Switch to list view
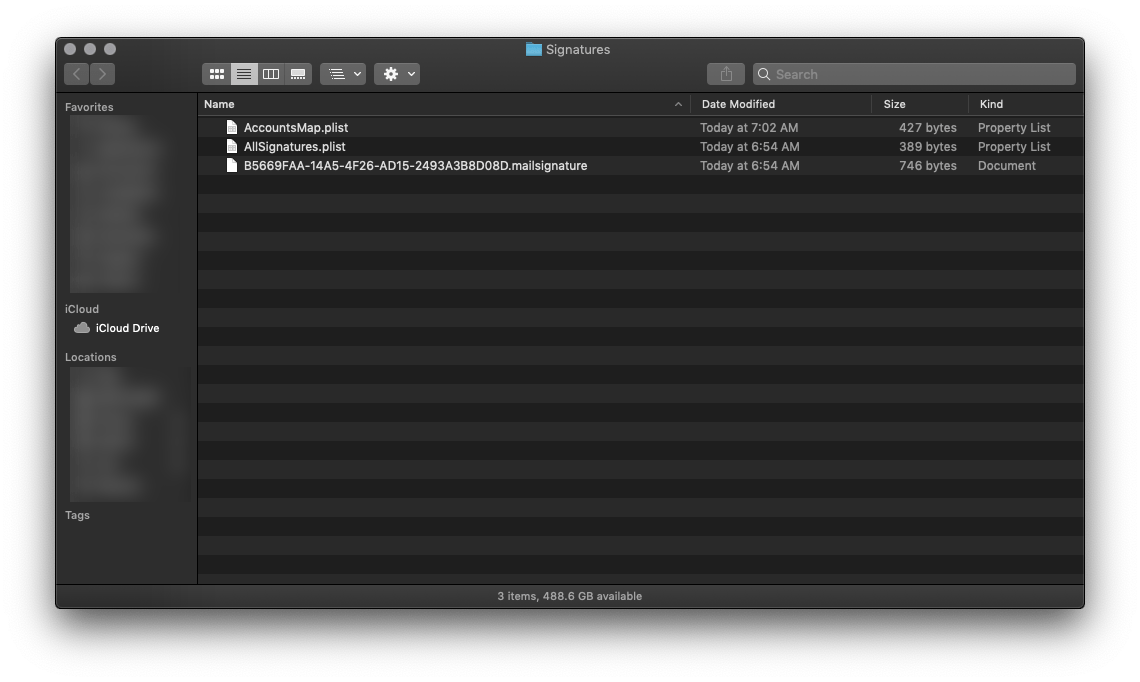 [x=244, y=74]
